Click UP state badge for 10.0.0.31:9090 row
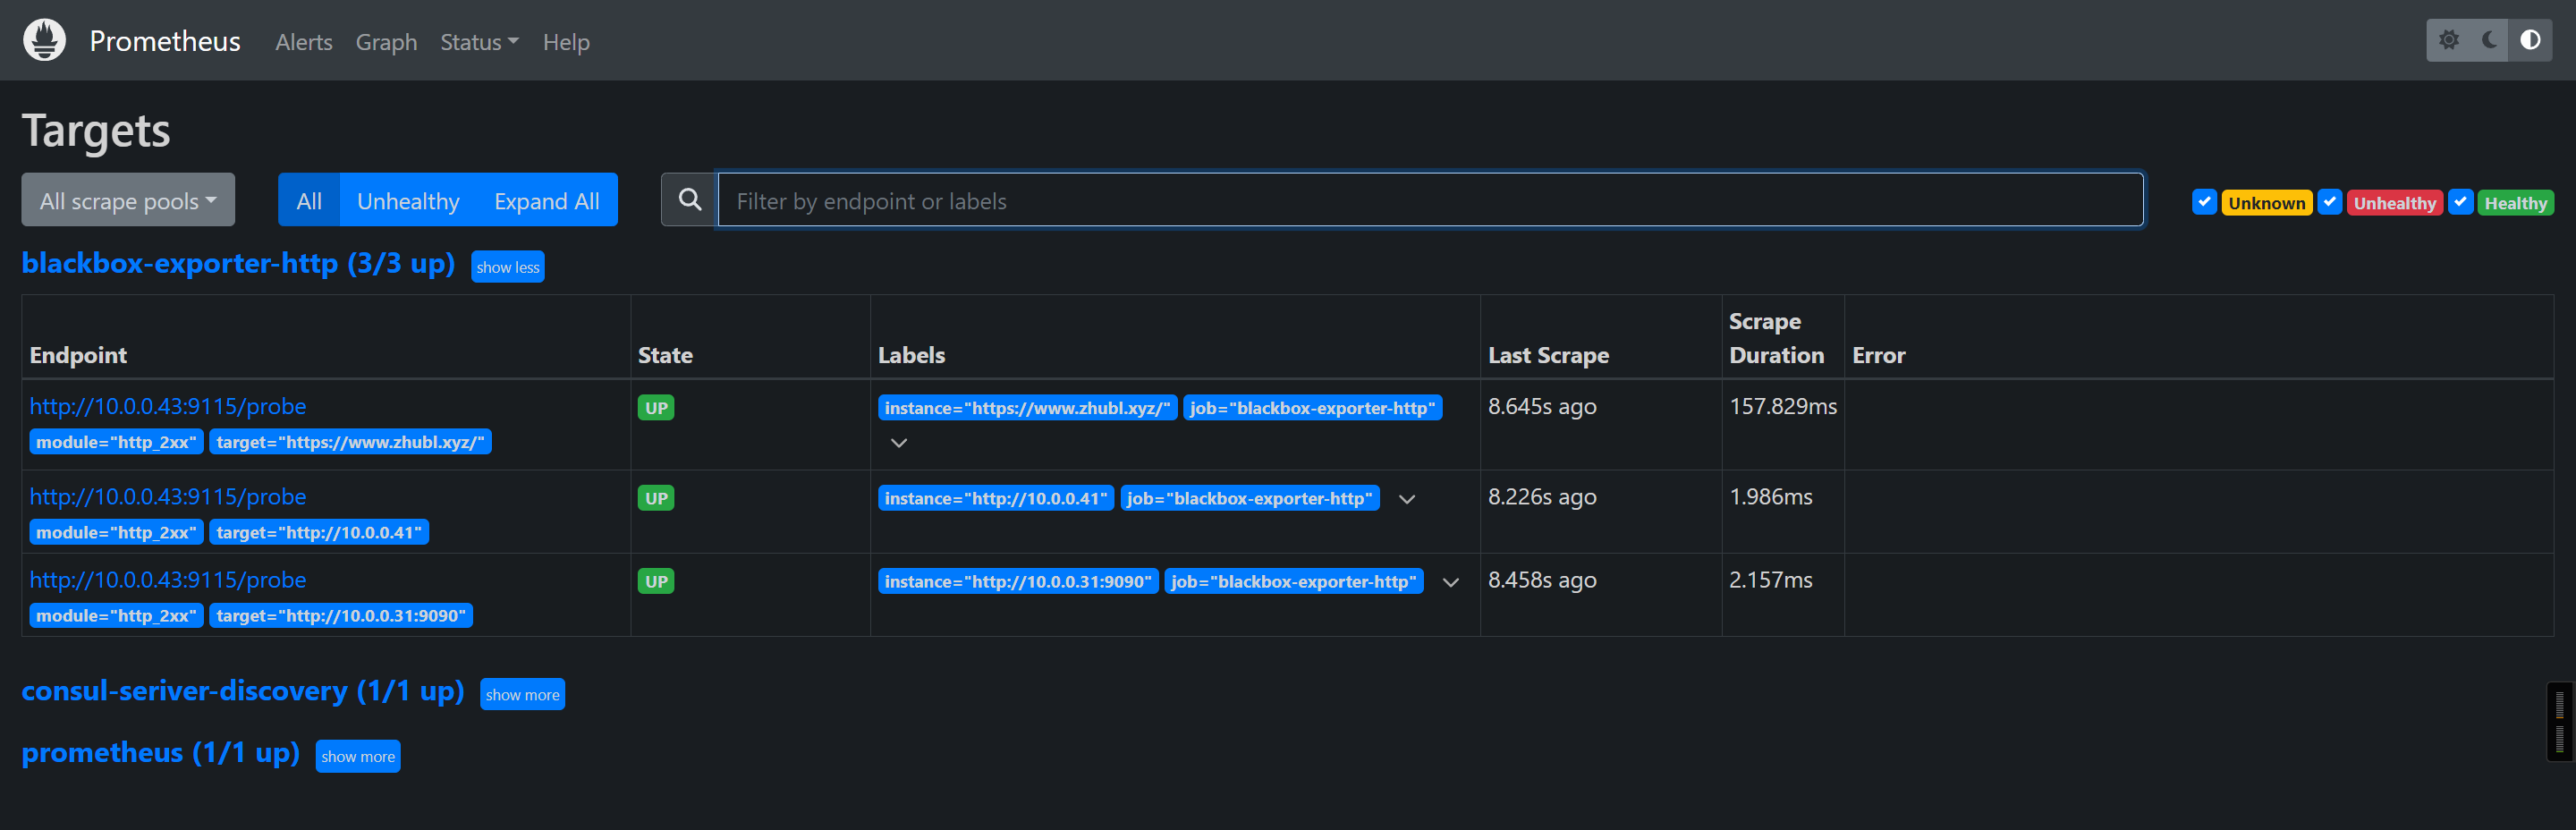2576x830 pixels. (656, 581)
